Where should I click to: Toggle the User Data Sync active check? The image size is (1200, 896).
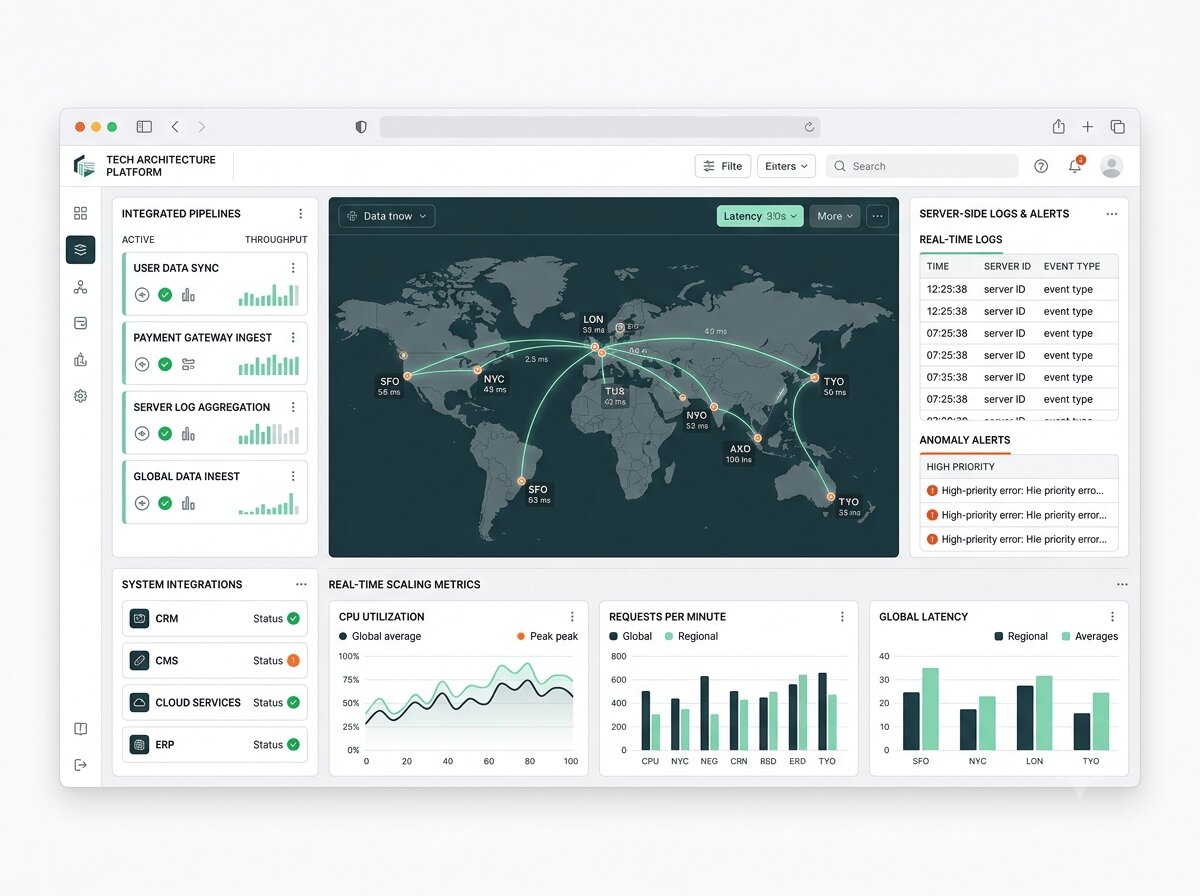click(x=165, y=295)
